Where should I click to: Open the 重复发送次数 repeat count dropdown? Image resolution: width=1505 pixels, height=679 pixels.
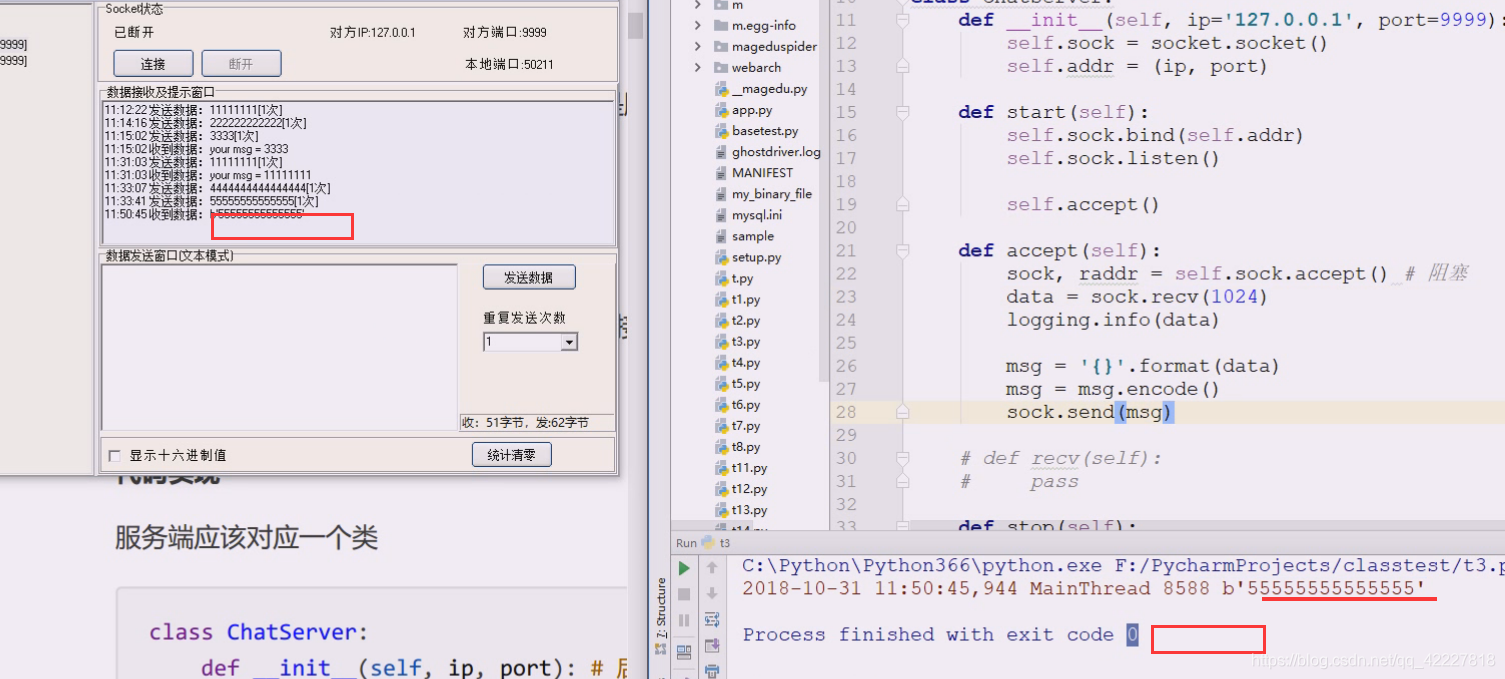coord(569,342)
